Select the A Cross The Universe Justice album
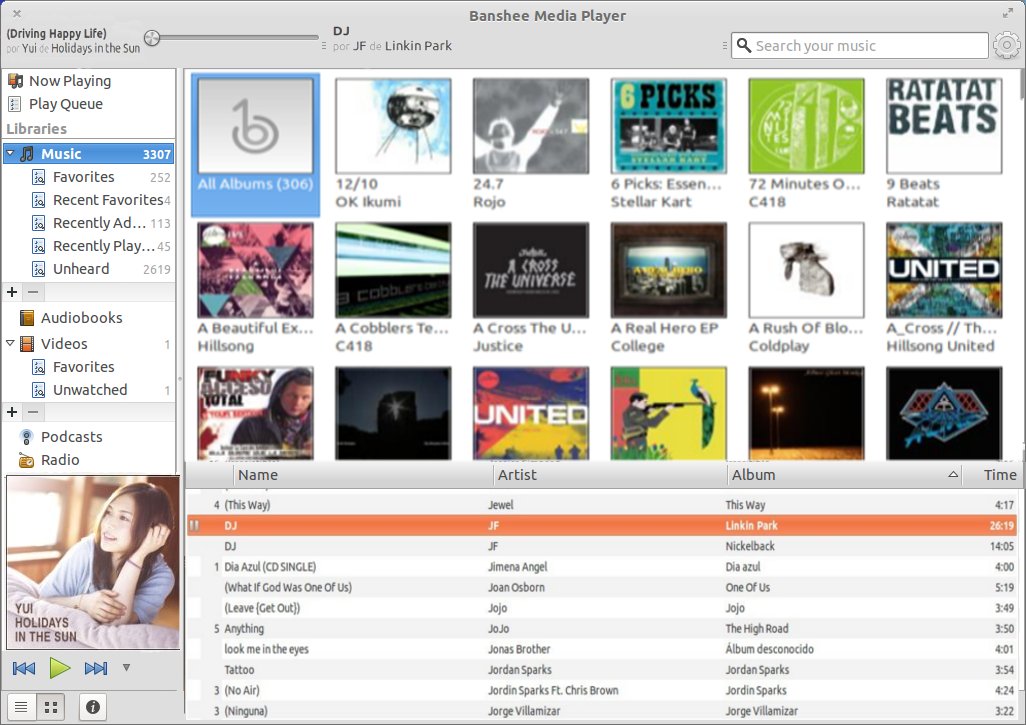Screen dimensions: 1026x725 (531, 288)
